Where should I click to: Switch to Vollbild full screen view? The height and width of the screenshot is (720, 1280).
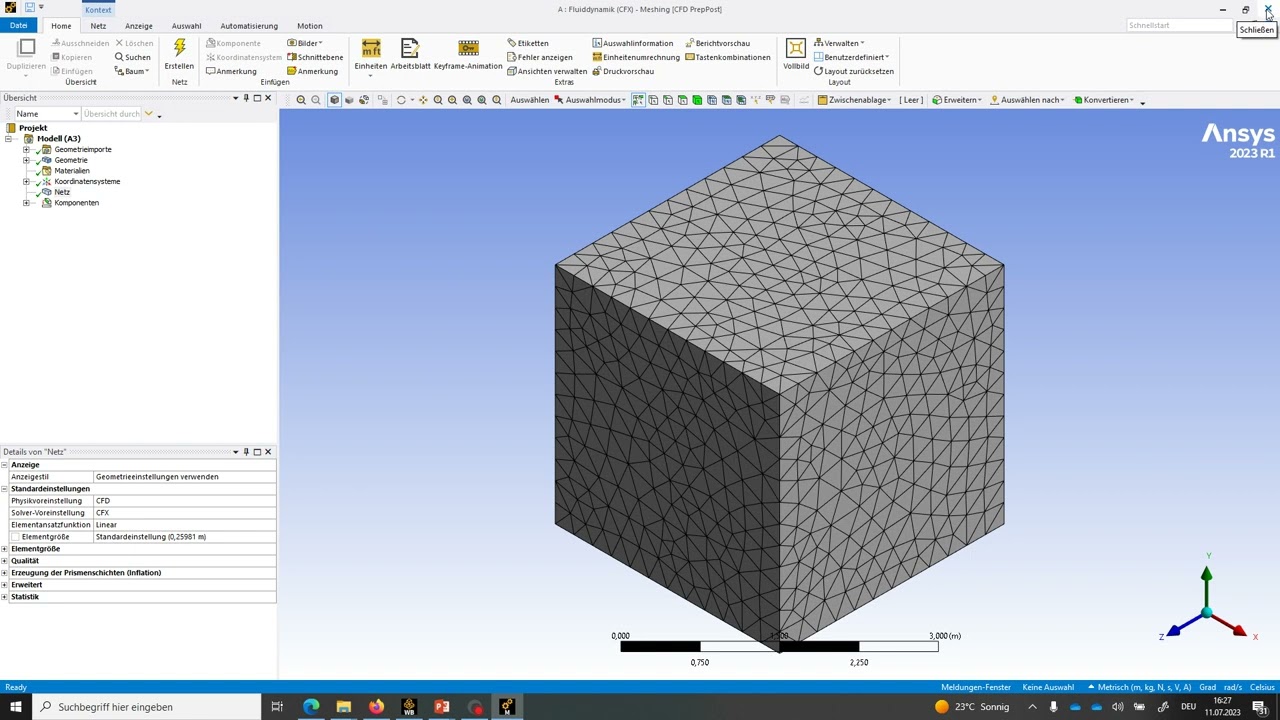tap(796, 54)
